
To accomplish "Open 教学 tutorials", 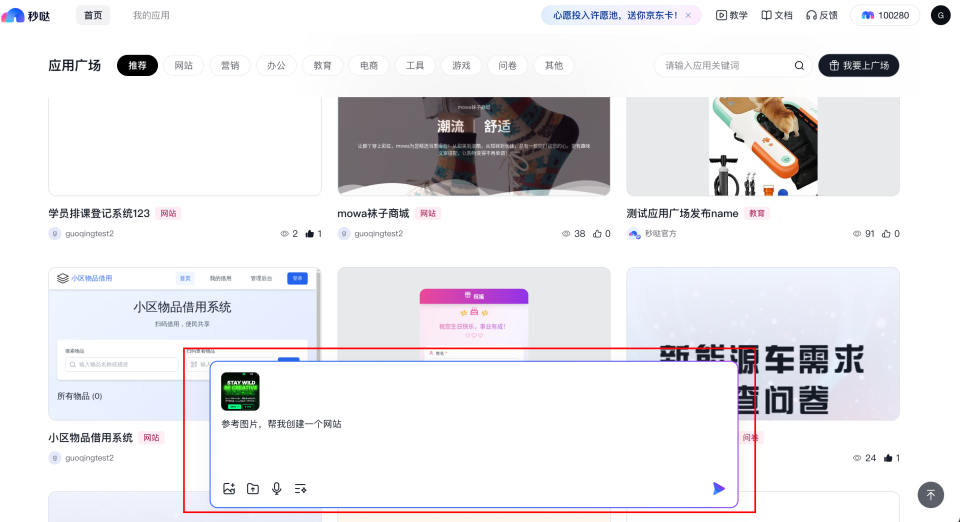I will click(x=732, y=15).
